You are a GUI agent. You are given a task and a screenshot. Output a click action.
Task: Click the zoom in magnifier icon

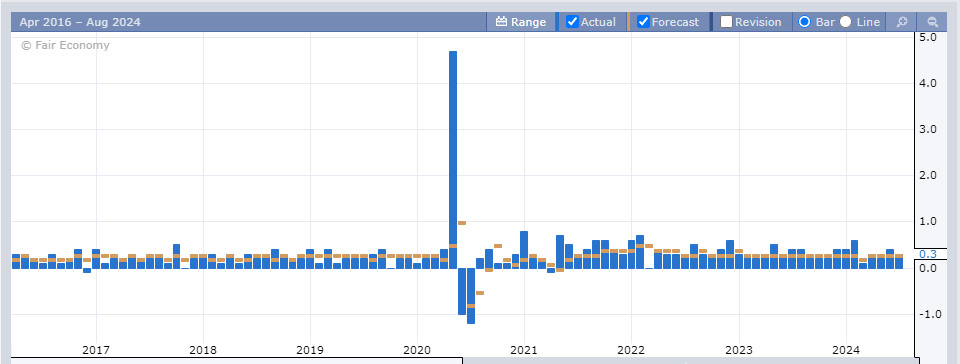[902, 22]
